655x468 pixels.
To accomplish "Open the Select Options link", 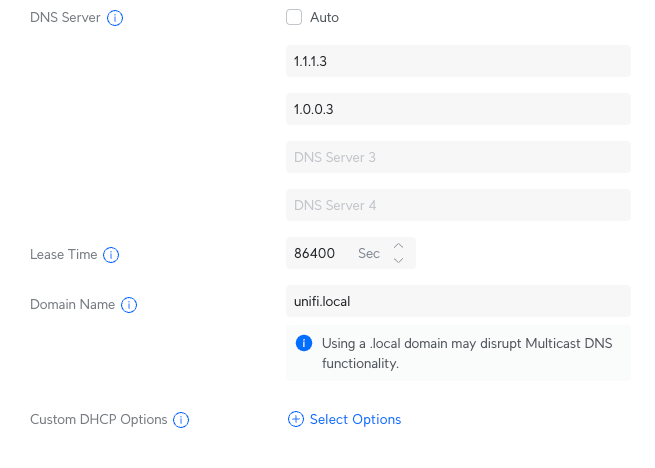I will point(355,419).
